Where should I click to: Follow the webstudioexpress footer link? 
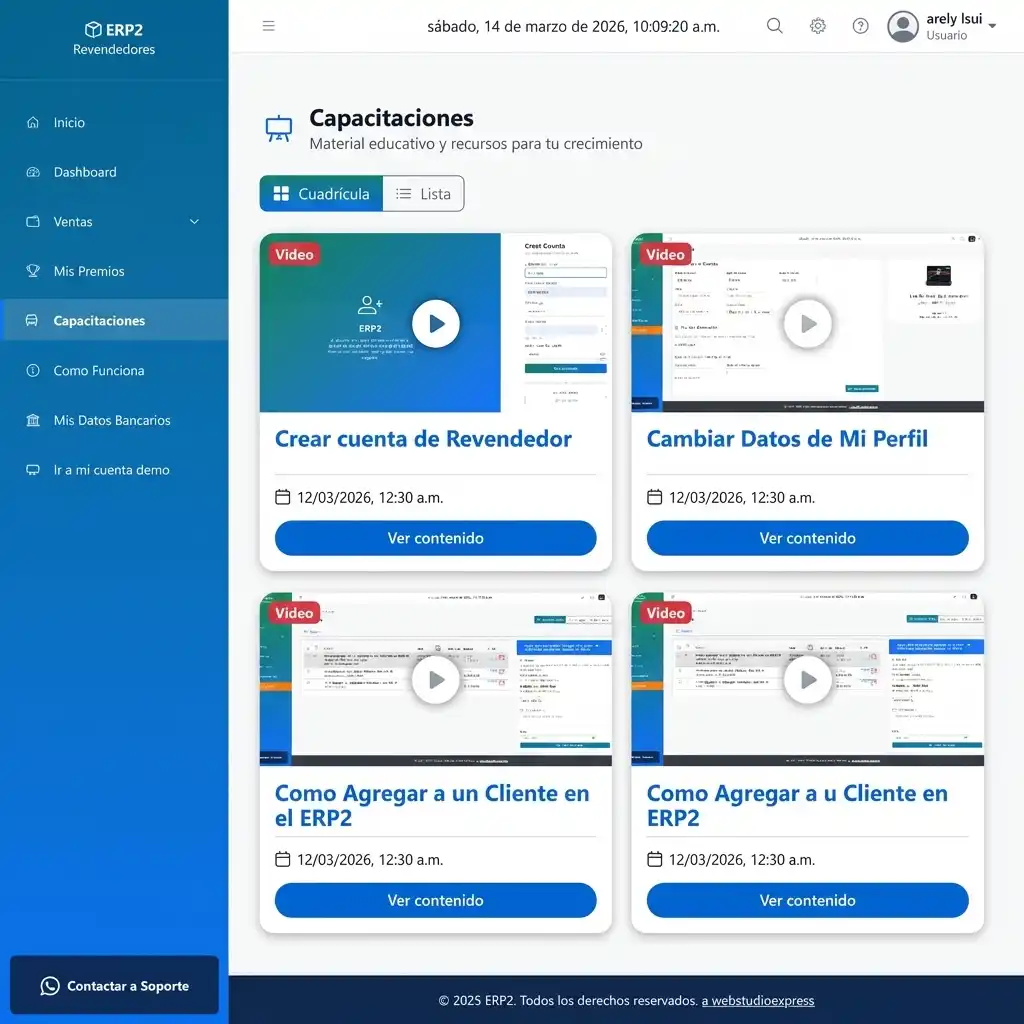[x=757, y=1000]
